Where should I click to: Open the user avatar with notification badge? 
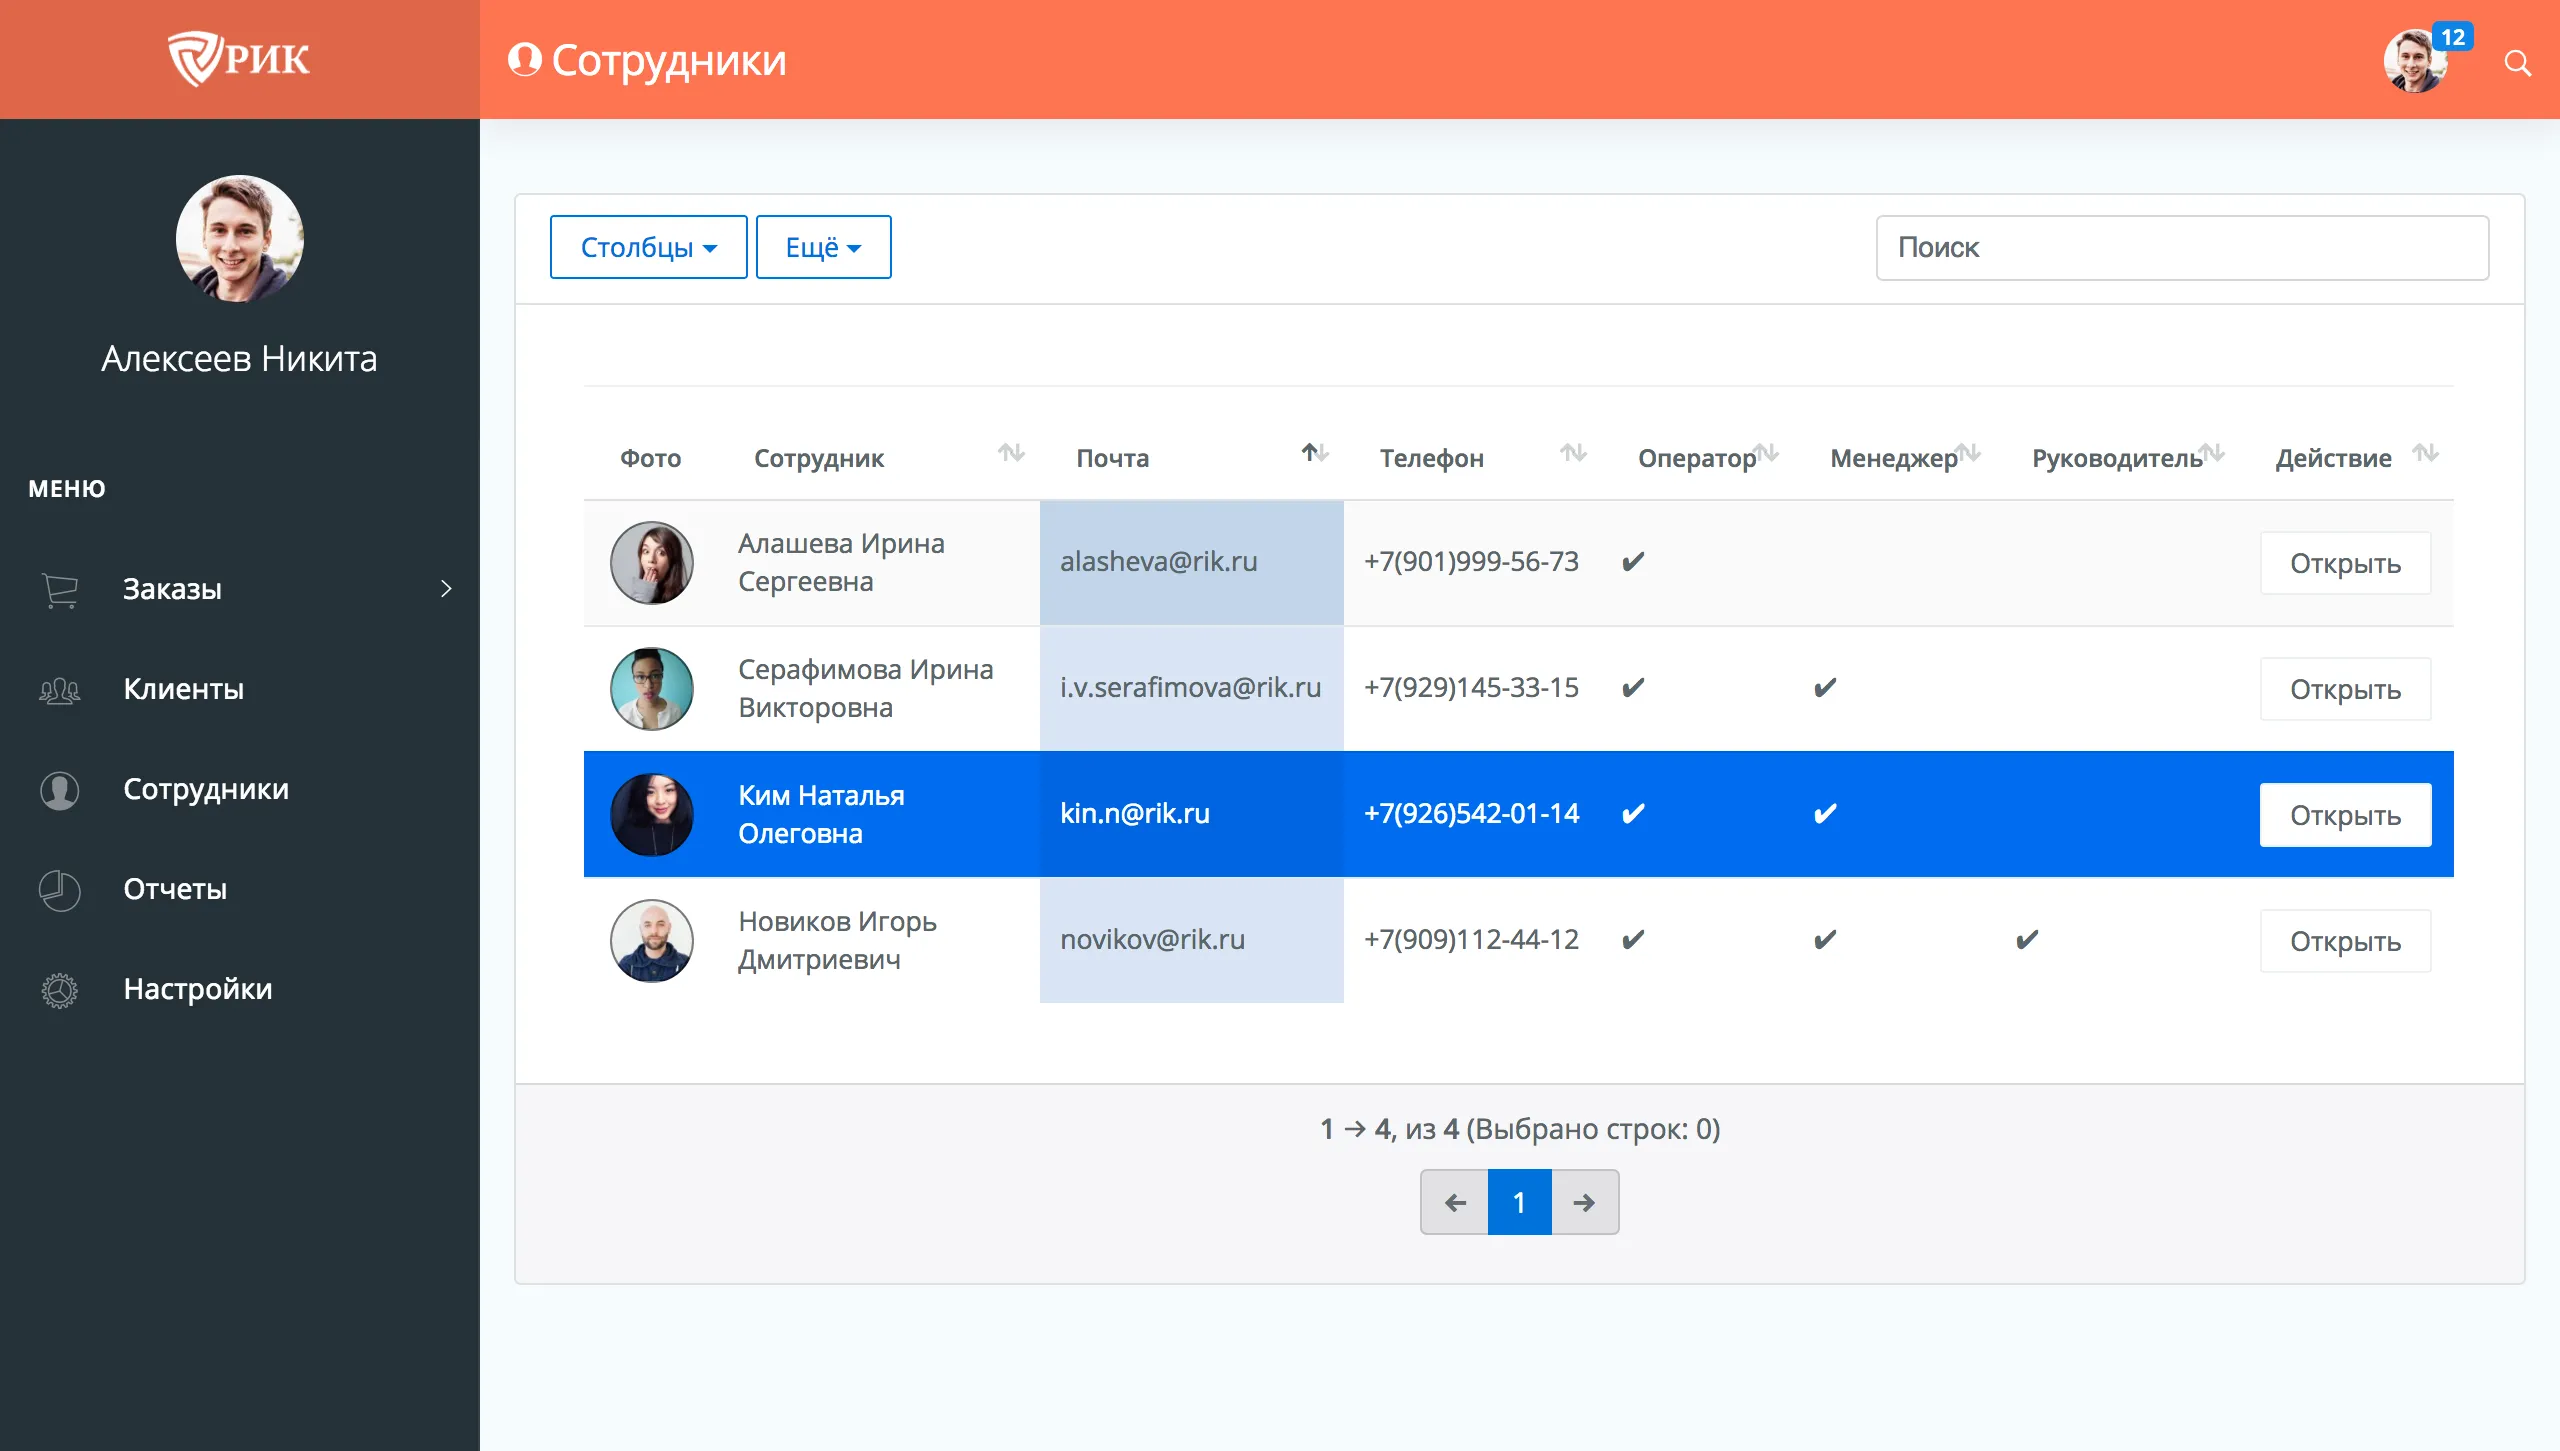[x=2415, y=62]
